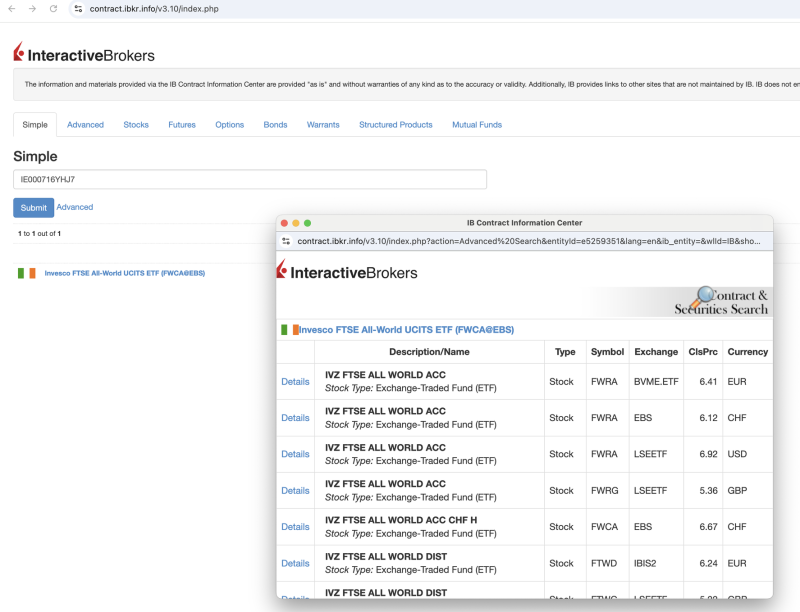Open Details for FWRA EBS CHF row
This screenshot has width=800, height=612.
click(x=295, y=418)
